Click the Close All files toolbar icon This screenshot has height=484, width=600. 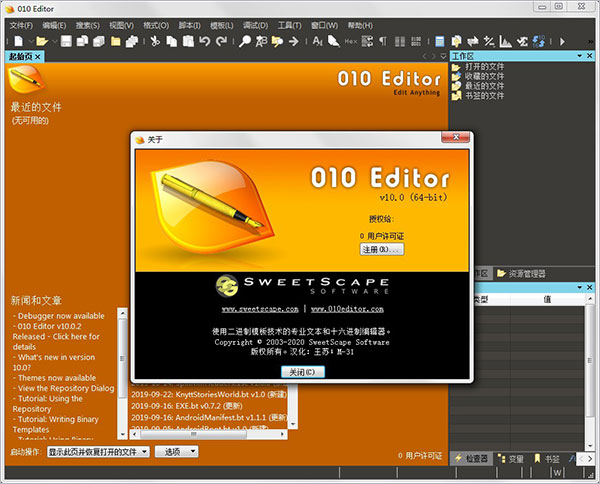(132, 41)
